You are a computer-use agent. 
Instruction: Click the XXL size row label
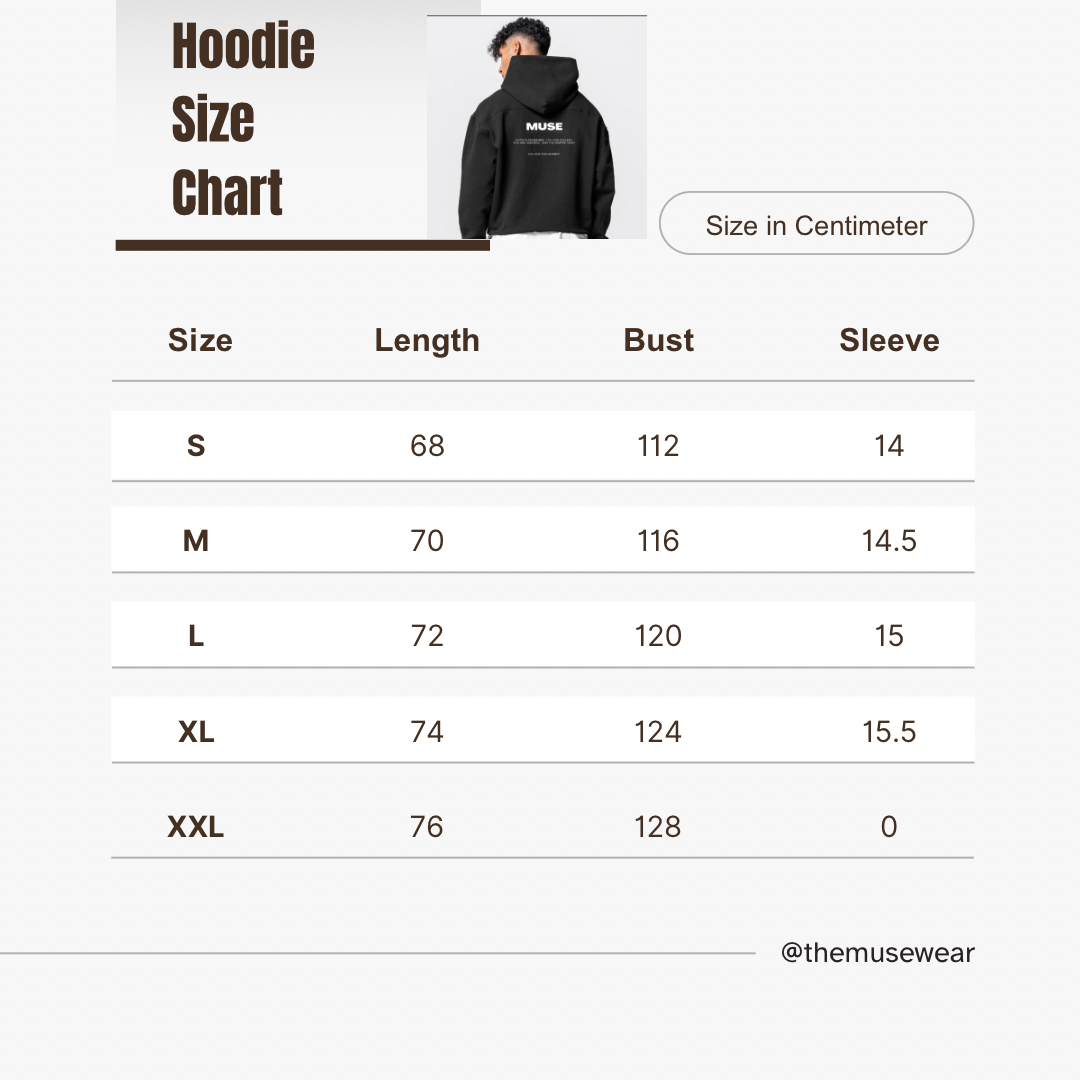tap(196, 827)
